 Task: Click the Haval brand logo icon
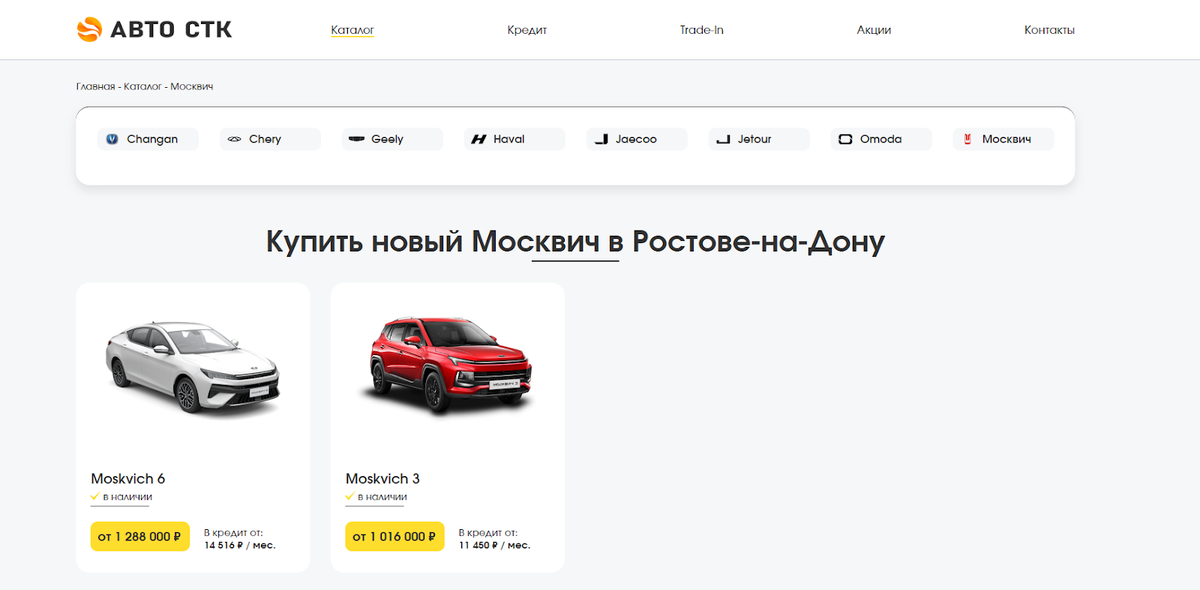pyautogui.click(x=479, y=139)
